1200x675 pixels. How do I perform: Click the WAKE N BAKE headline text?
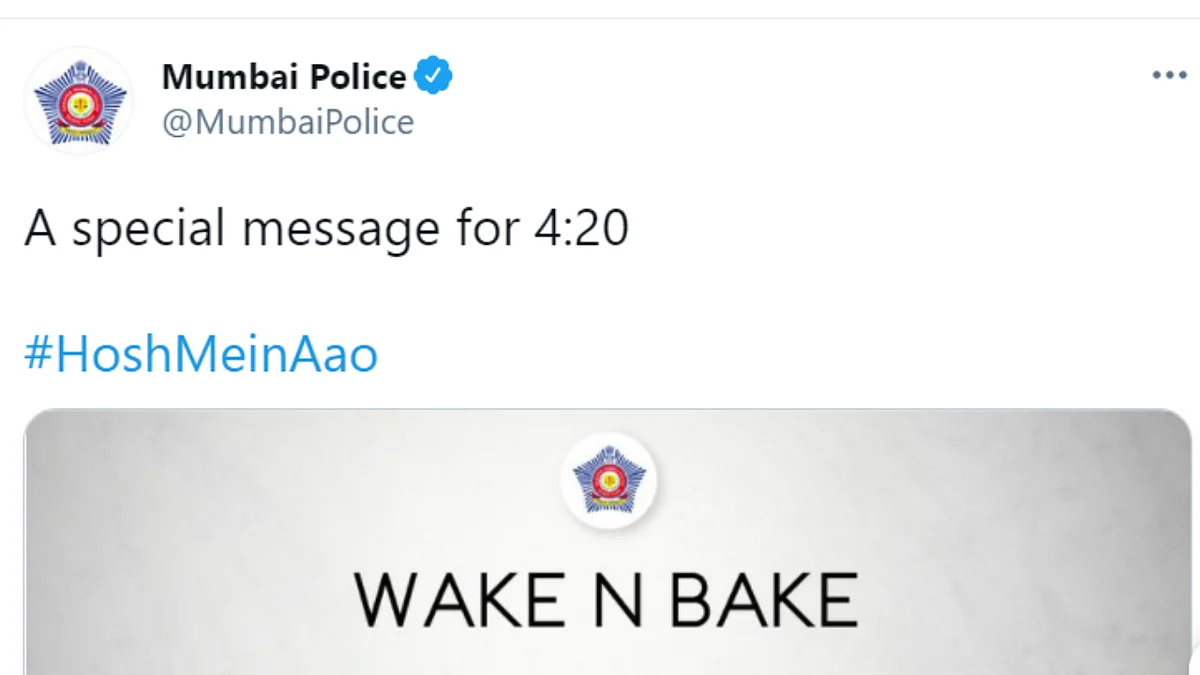pos(607,599)
